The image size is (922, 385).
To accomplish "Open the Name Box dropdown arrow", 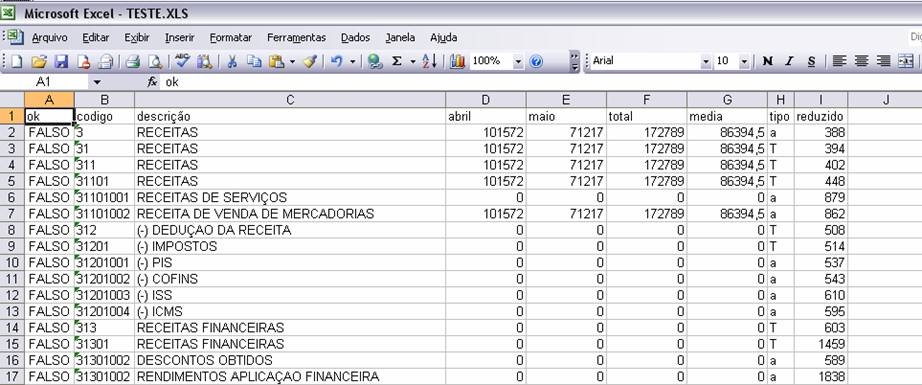I will pyautogui.click(x=97, y=82).
